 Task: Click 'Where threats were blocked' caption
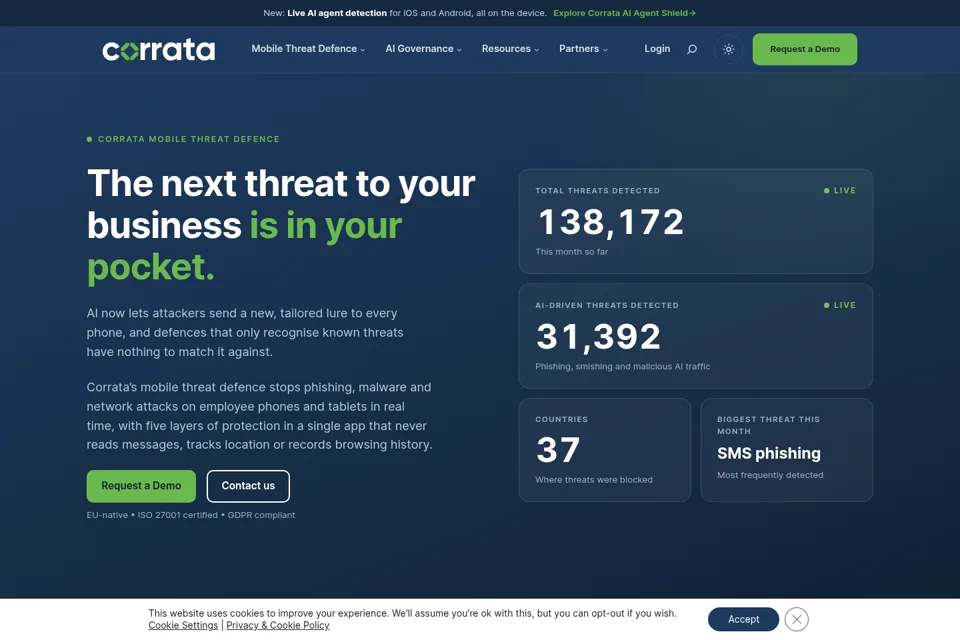point(594,480)
